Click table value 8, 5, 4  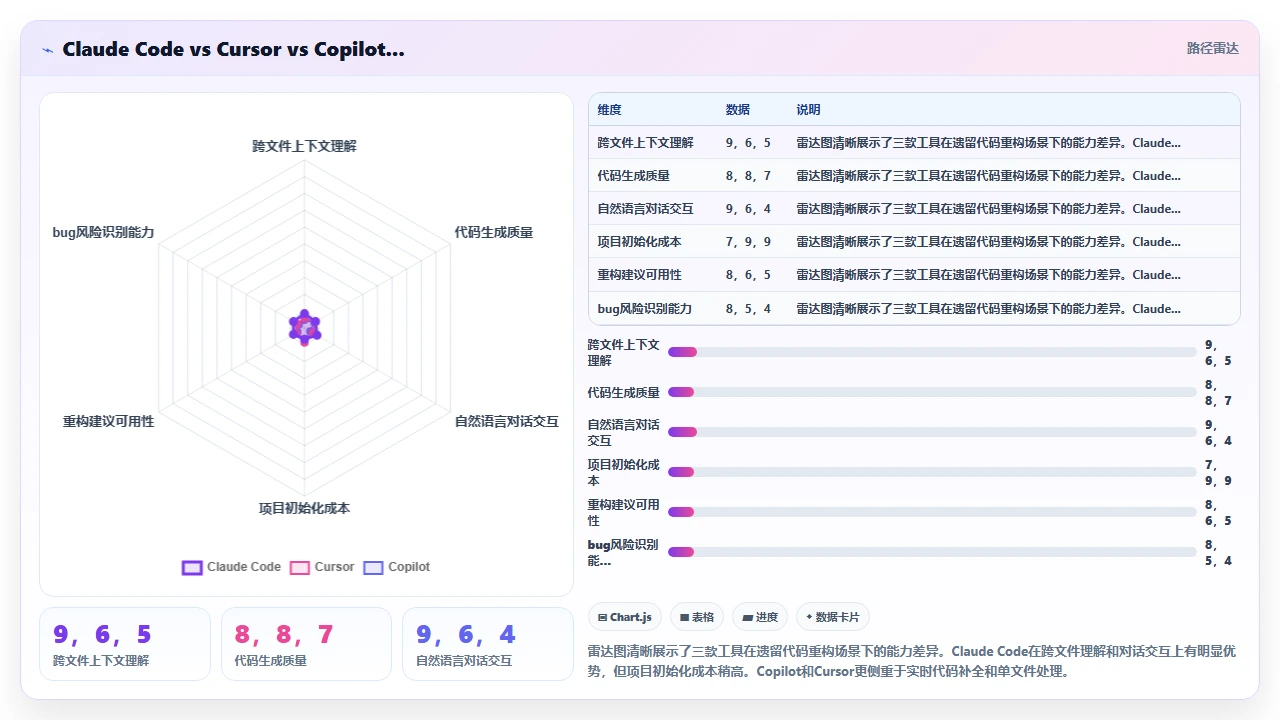click(749, 309)
